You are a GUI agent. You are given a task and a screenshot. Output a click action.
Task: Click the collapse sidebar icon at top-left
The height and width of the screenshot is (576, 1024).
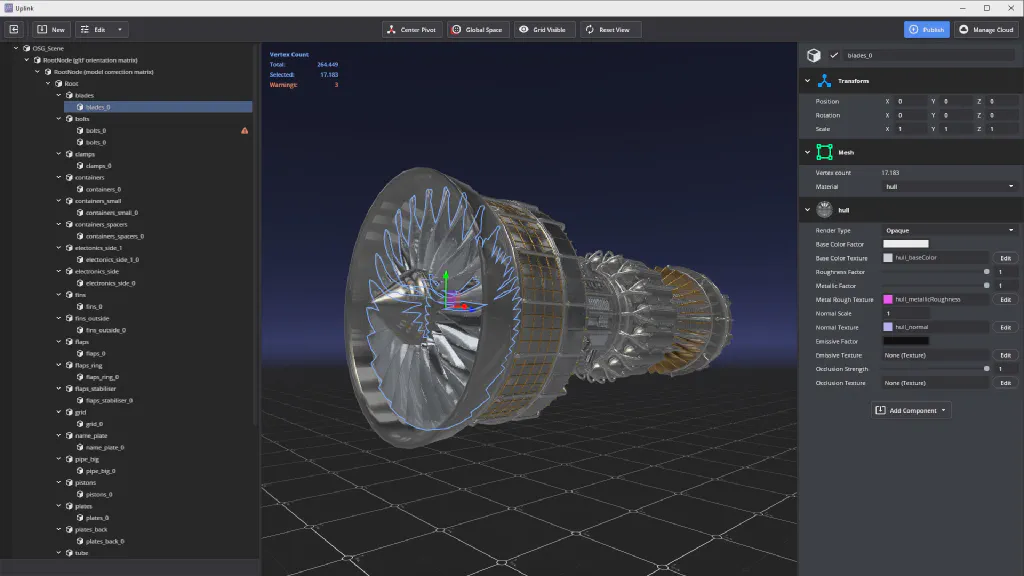coord(14,30)
